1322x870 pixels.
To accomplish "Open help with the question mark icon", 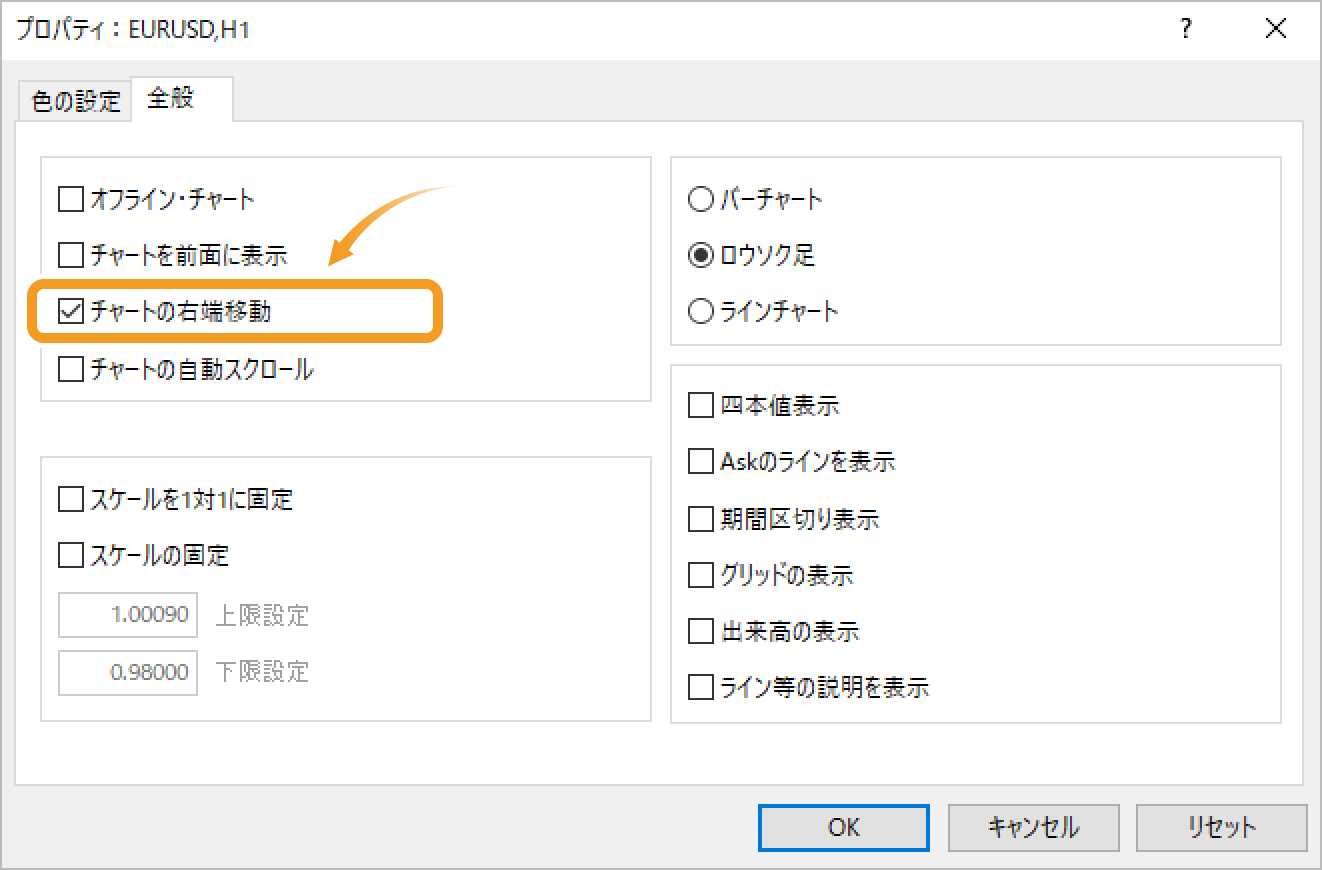I will click(1186, 30).
